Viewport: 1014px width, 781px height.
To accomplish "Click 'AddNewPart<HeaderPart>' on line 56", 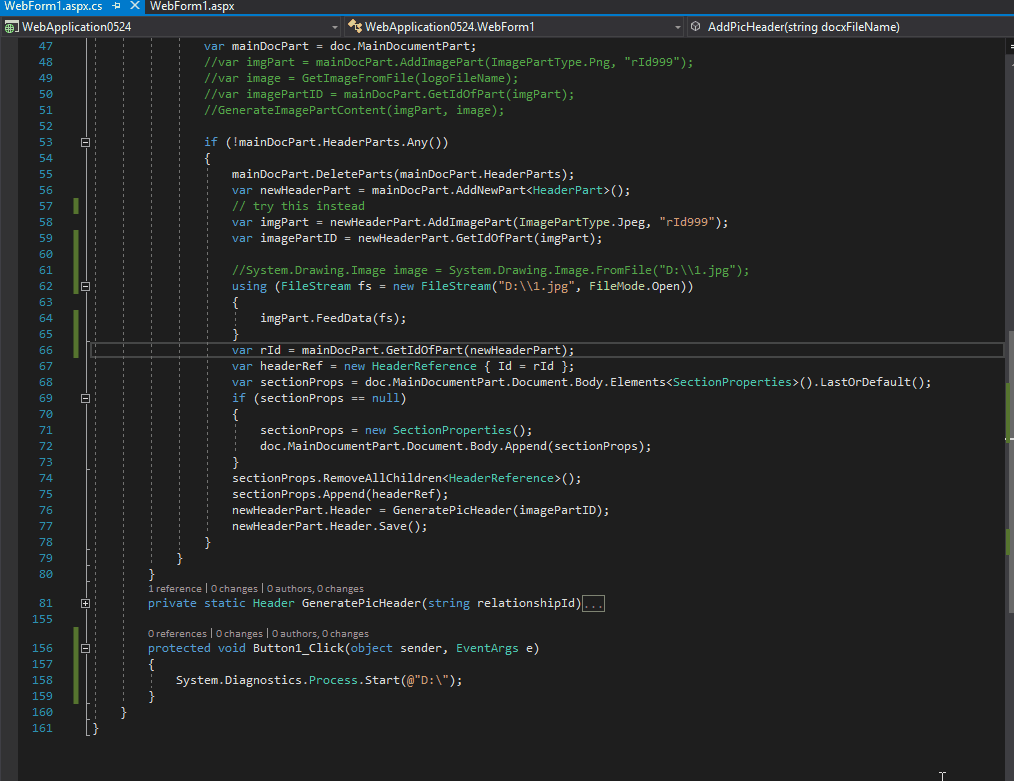I will tap(533, 191).
